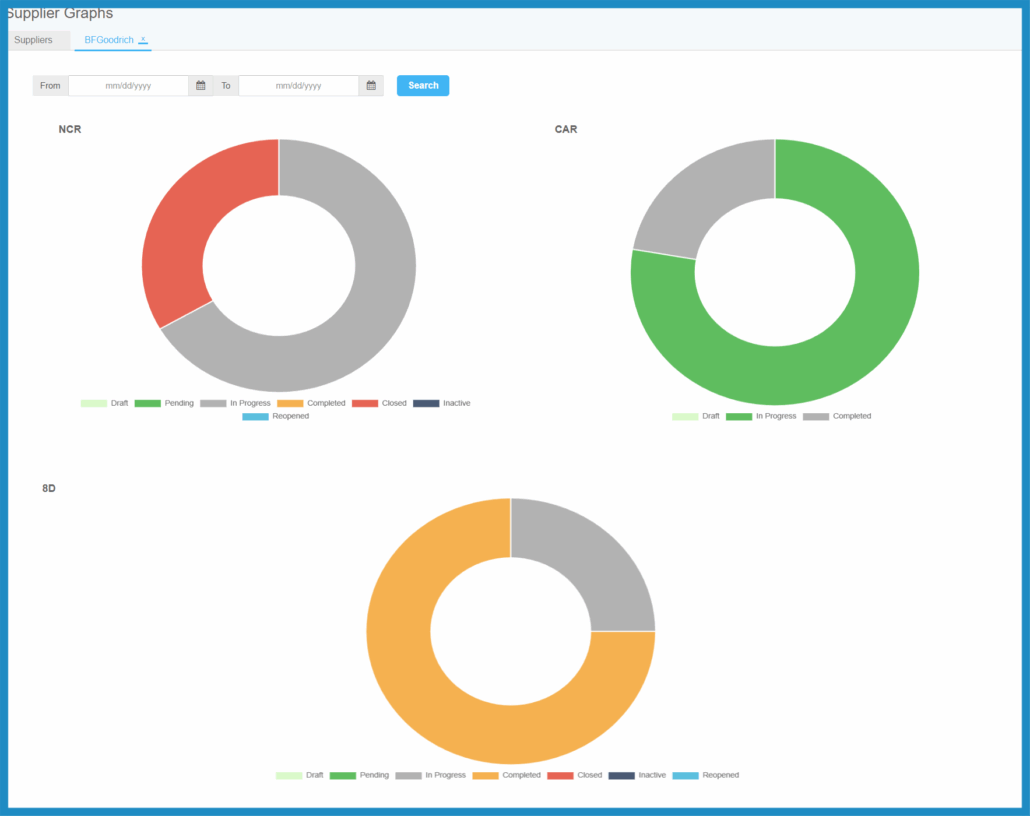This screenshot has height=816, width=1030.
Task: Open the From date calendar picker
Action: pos(200,86)
